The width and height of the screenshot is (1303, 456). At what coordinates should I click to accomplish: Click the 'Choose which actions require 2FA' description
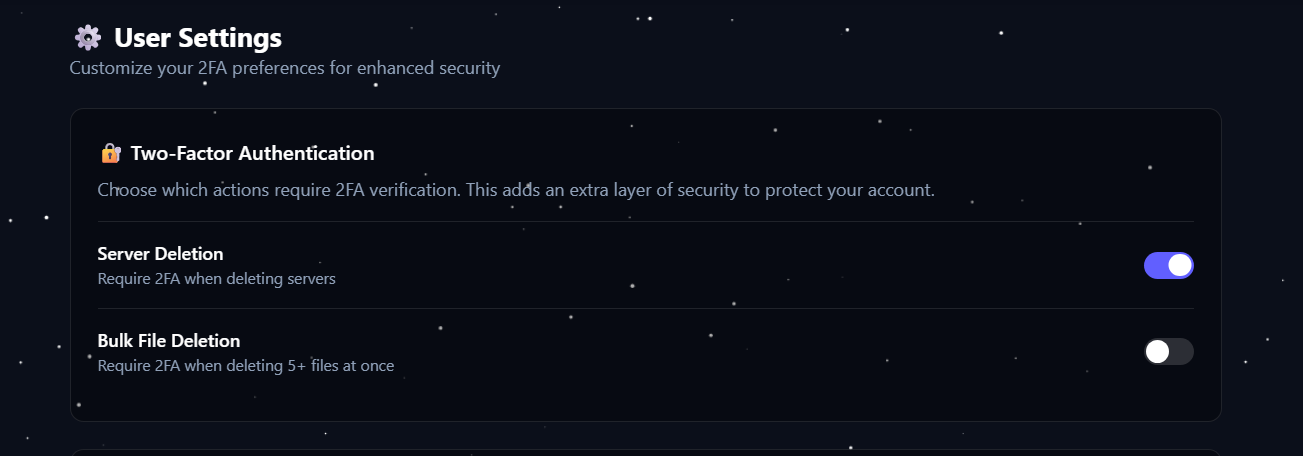tap(515, 190)
